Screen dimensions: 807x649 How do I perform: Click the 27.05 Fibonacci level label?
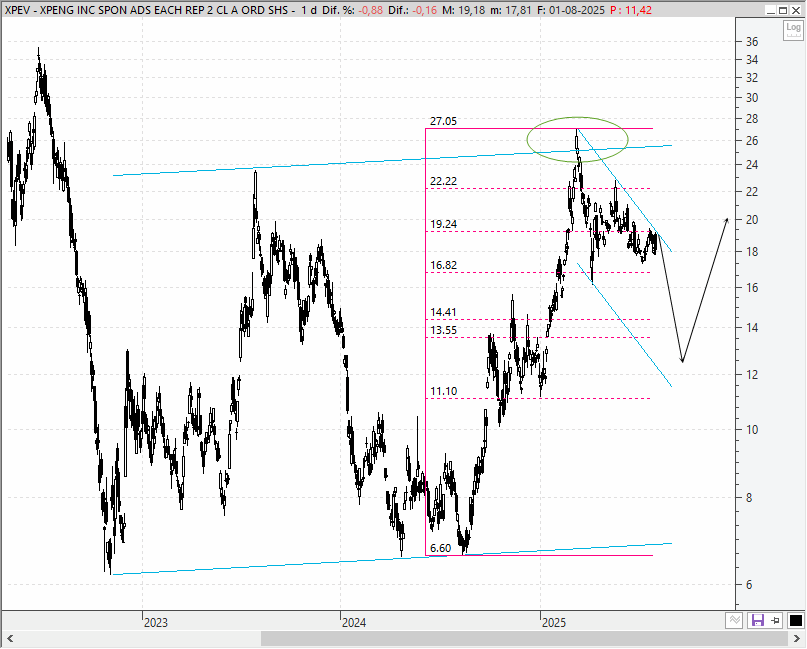[x=443, y=121]
